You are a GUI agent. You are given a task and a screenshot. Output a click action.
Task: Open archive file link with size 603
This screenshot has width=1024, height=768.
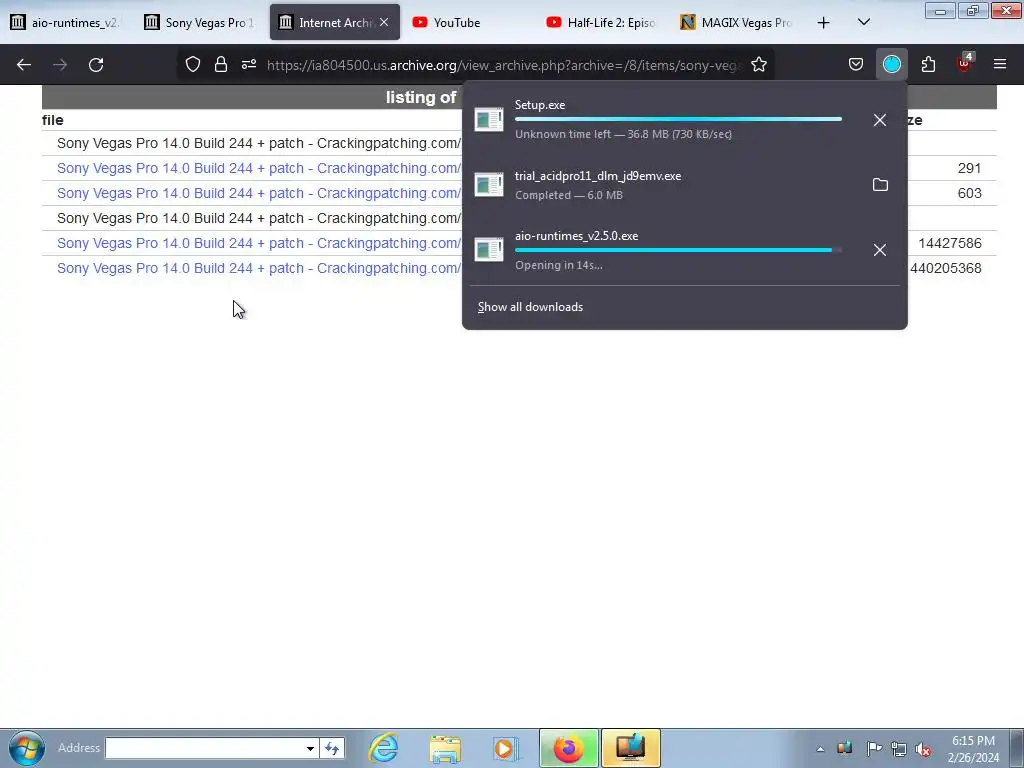[259, 193]
